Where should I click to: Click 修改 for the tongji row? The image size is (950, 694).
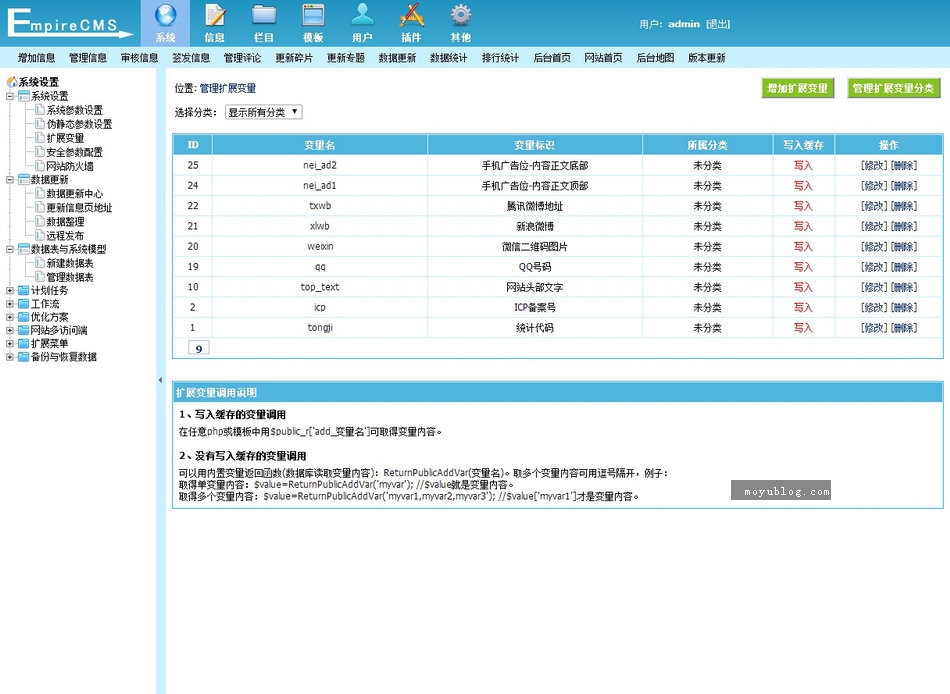pyautogui.click(x=874, y=328)
